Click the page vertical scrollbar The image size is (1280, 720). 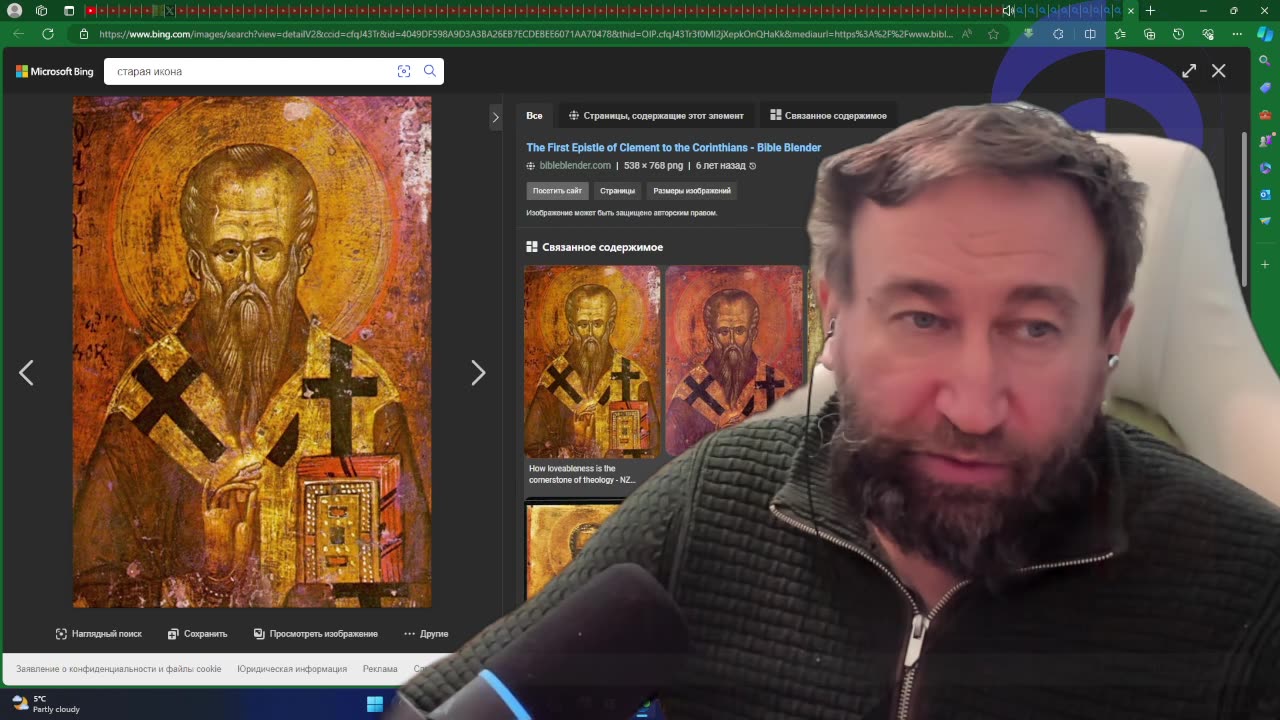click(1244, 210)
